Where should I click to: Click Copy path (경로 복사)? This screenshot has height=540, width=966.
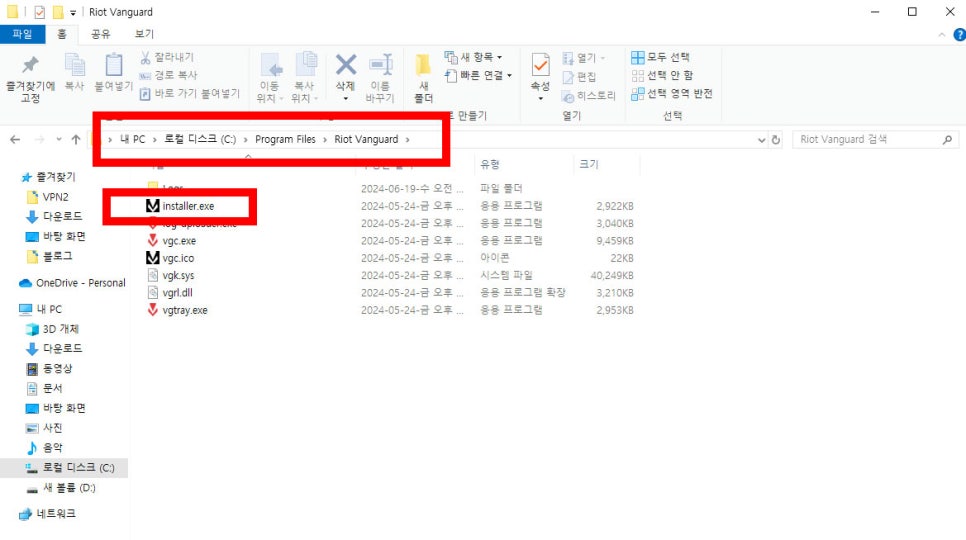point(168,75)
